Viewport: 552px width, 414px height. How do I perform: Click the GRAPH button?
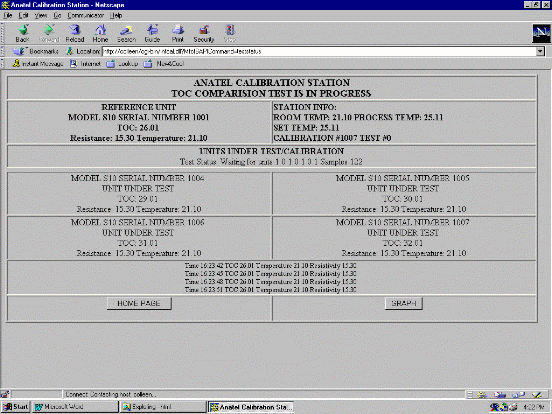tap(404, 303)
